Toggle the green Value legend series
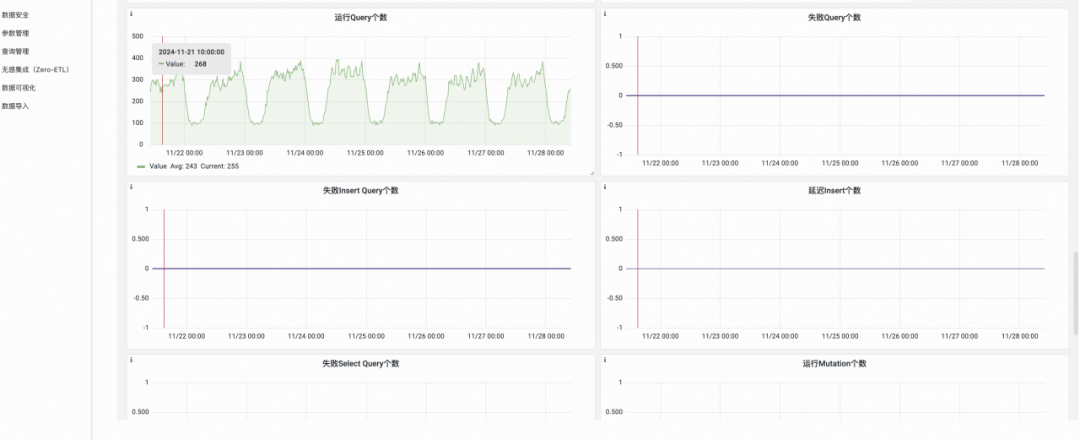This screenshot has height=440, width=1080. click(157, 166)
